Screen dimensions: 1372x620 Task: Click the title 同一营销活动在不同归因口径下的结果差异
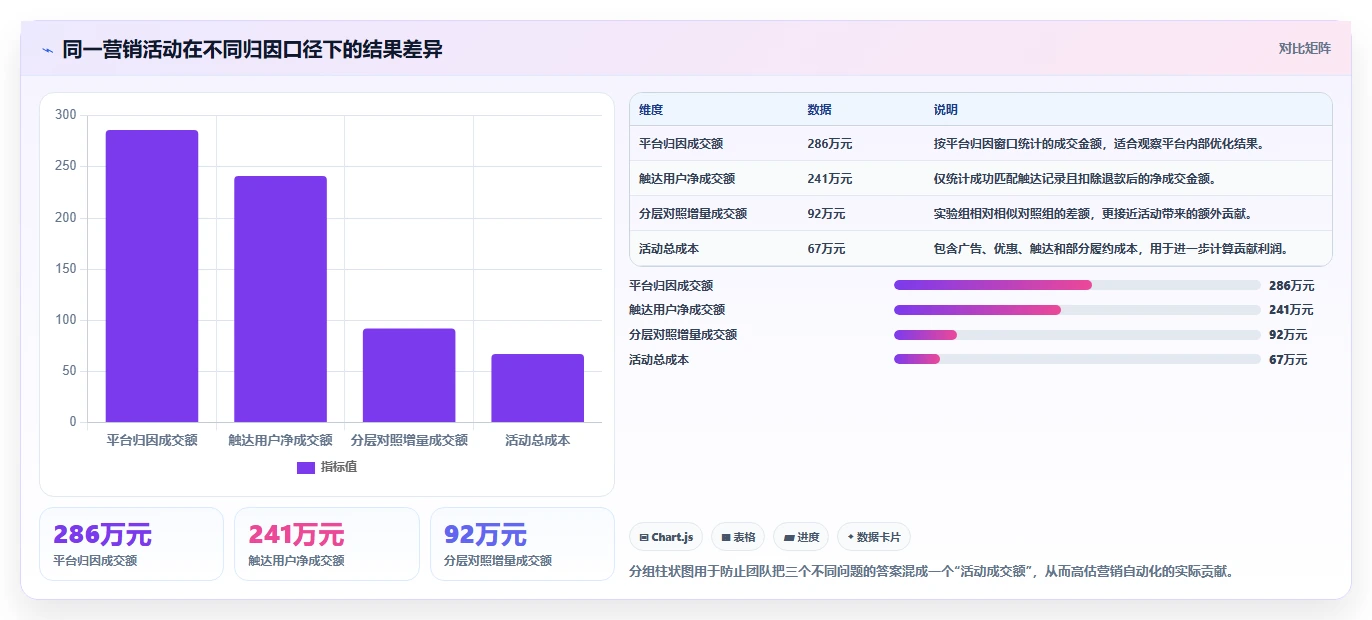tap(252, 49)
